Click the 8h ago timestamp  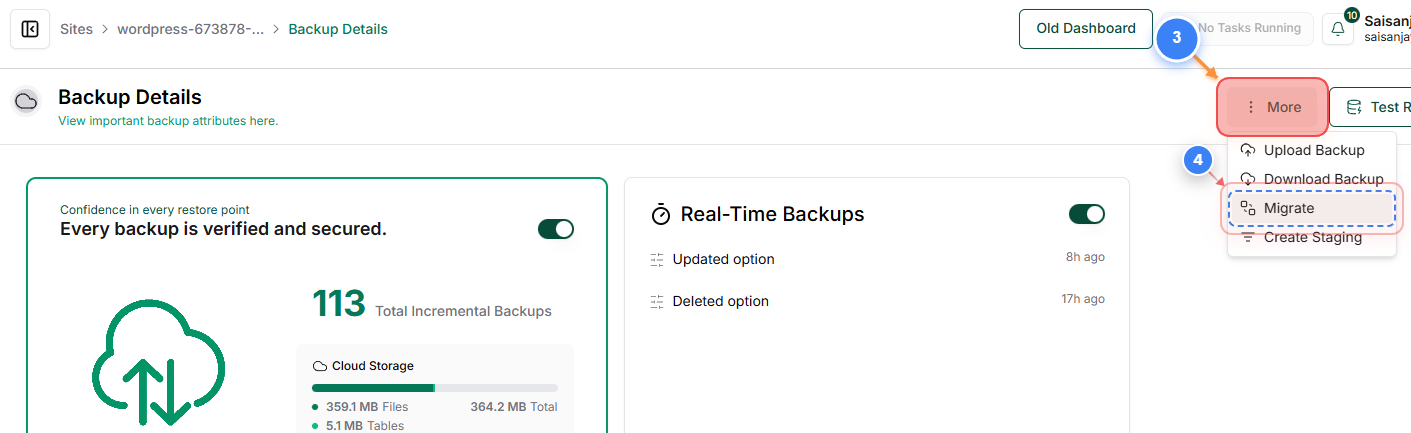[1085, 257]
